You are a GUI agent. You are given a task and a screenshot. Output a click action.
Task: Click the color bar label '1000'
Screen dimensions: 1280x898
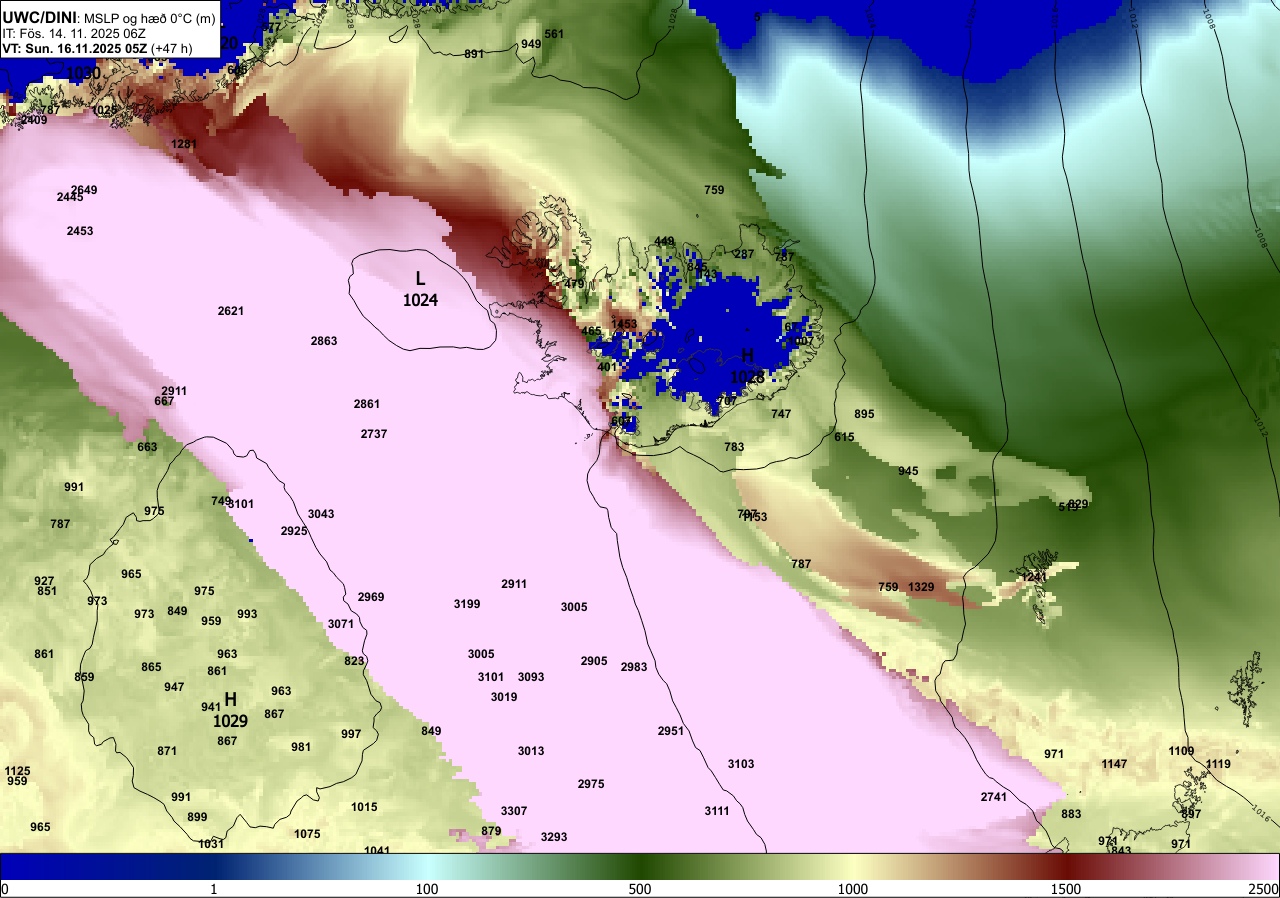[853, 889]
